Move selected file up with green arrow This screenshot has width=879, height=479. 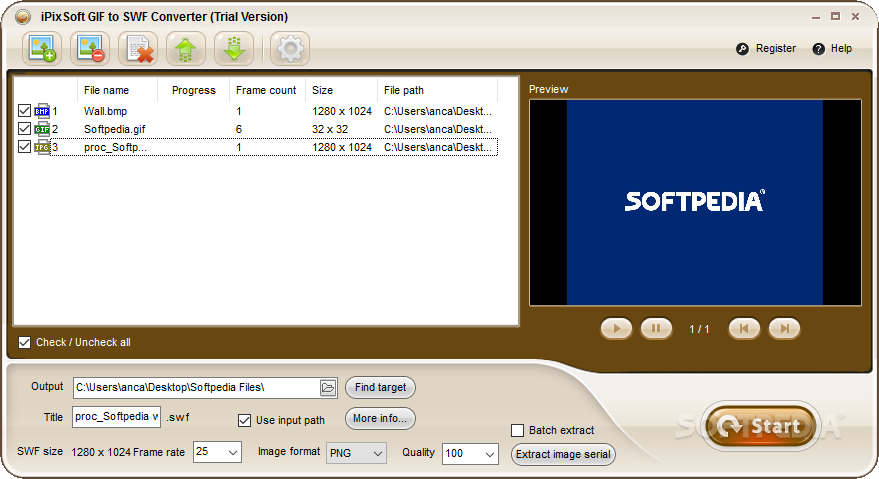pos(186,49)
